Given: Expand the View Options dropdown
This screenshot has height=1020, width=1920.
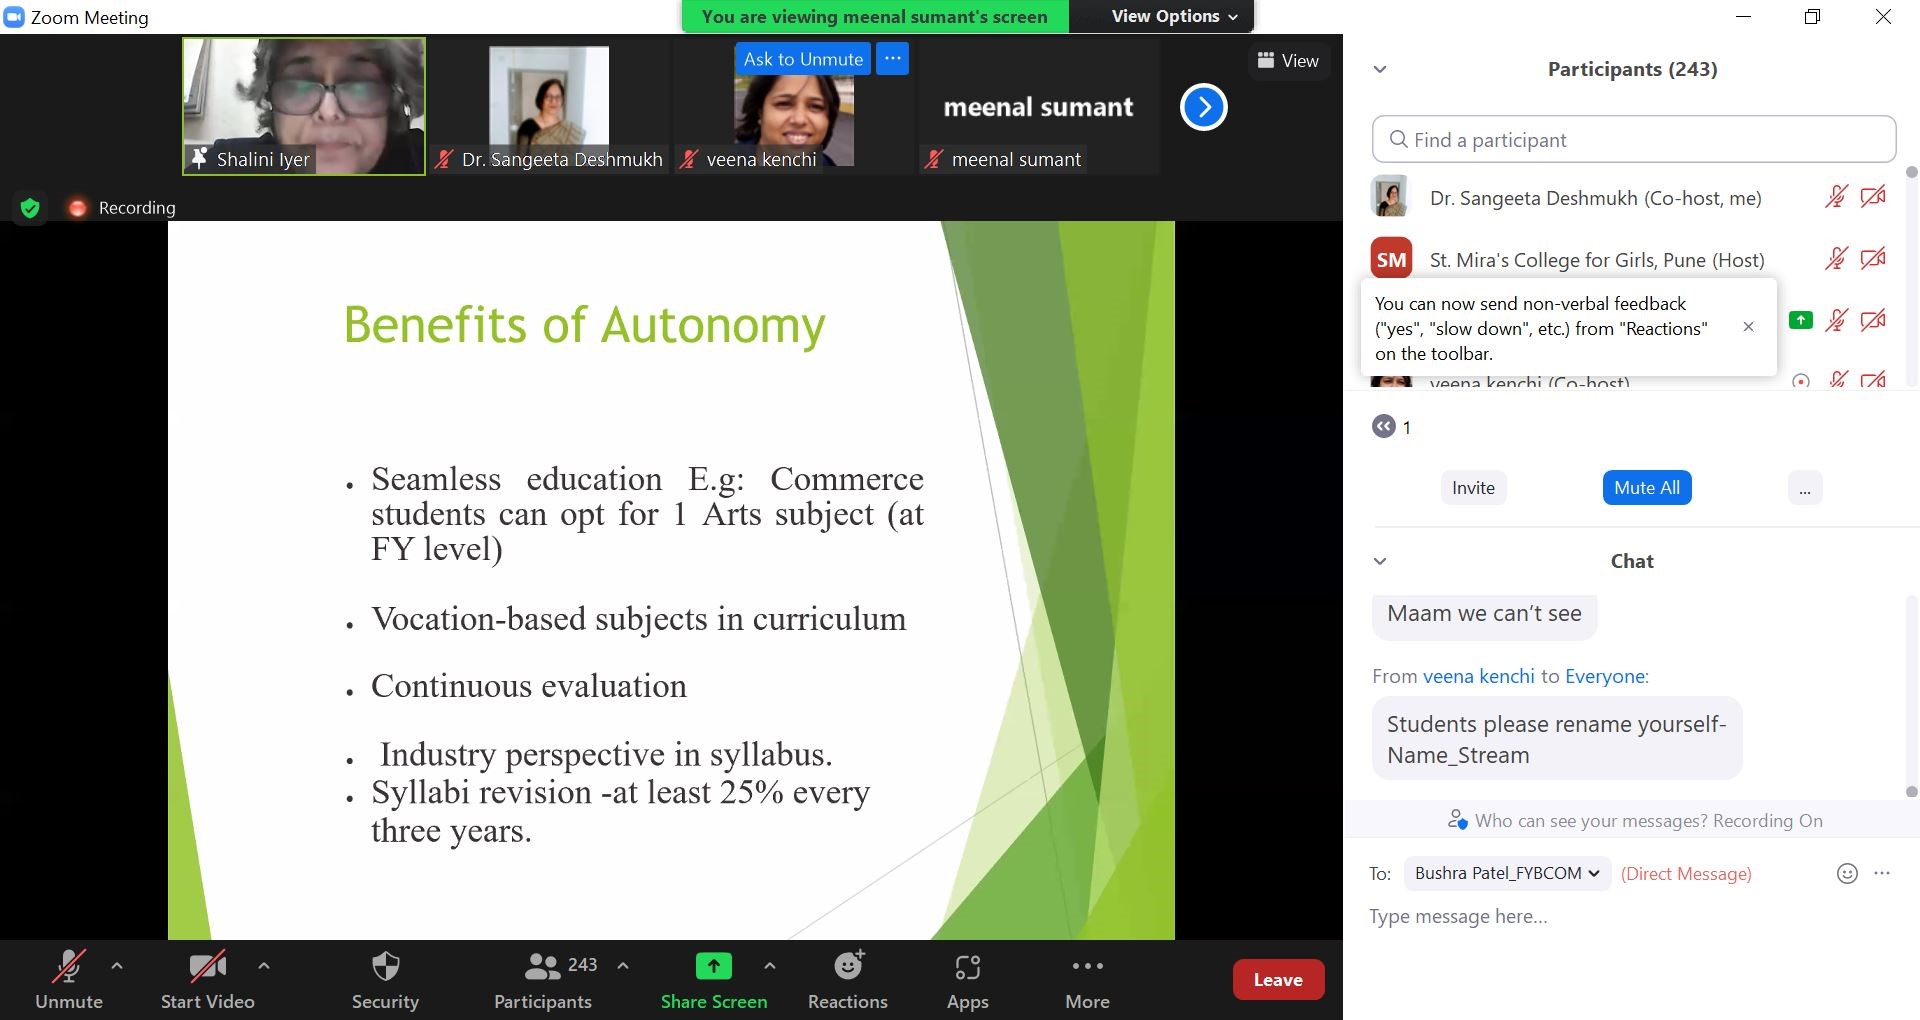Looking at the screenshot, I should (x=1174, y=16).
